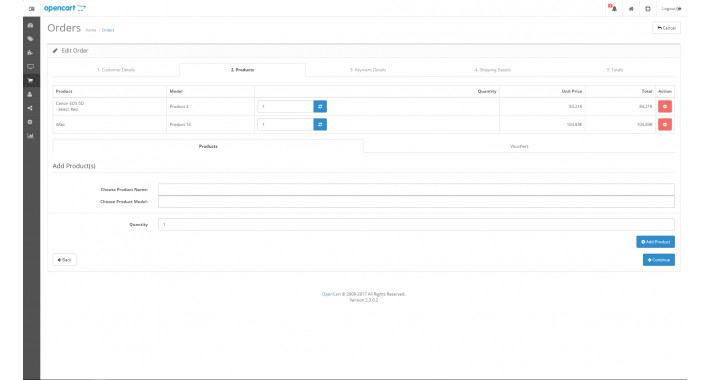
Task: Click the Add Product Quantity field
Action: pos(416,225)
